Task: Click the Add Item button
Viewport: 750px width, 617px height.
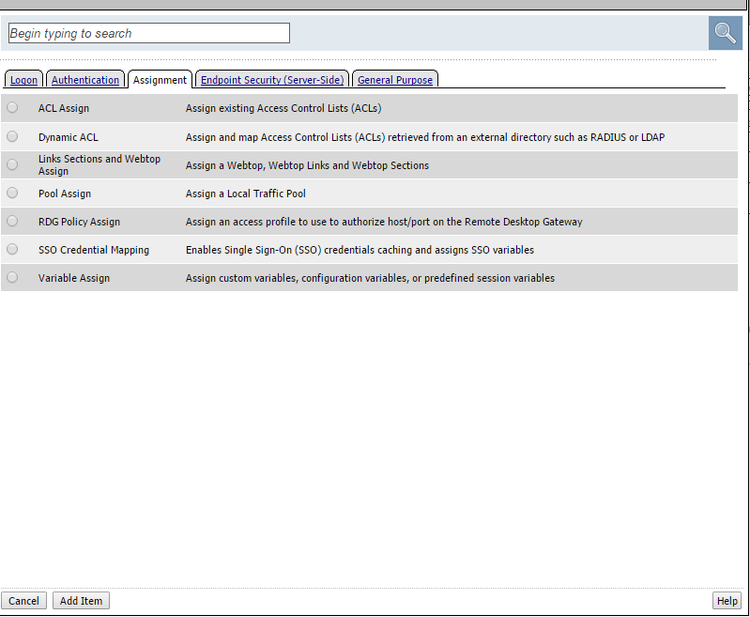Action: point(81,601)
